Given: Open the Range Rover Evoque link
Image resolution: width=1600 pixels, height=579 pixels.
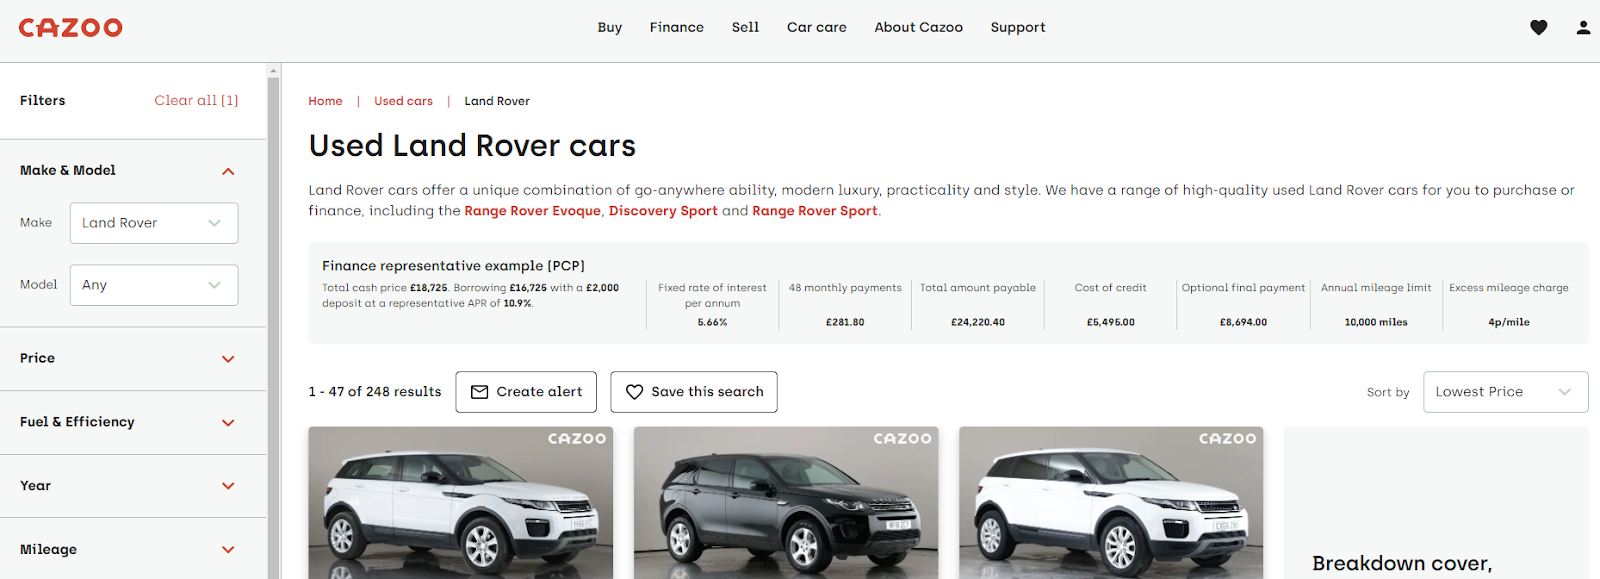Looking at the screenshot, I should (533, 211).
